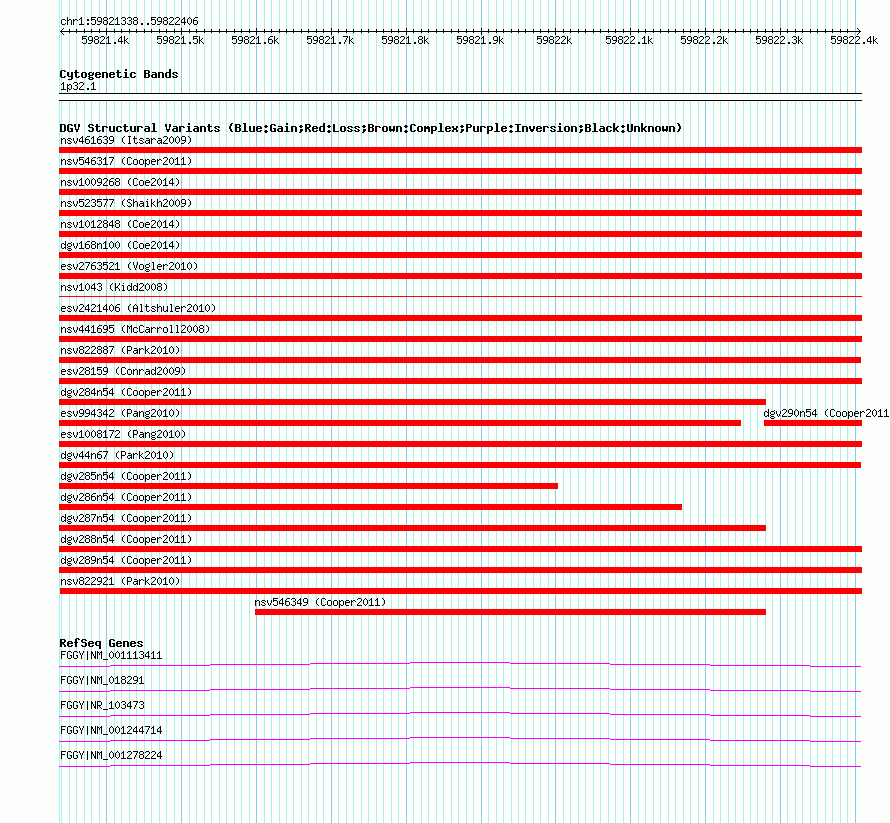890x823 pixels.
Task: Open nsv1043 (Kidd2008) variant label
Action: click(x=114, y=287)
